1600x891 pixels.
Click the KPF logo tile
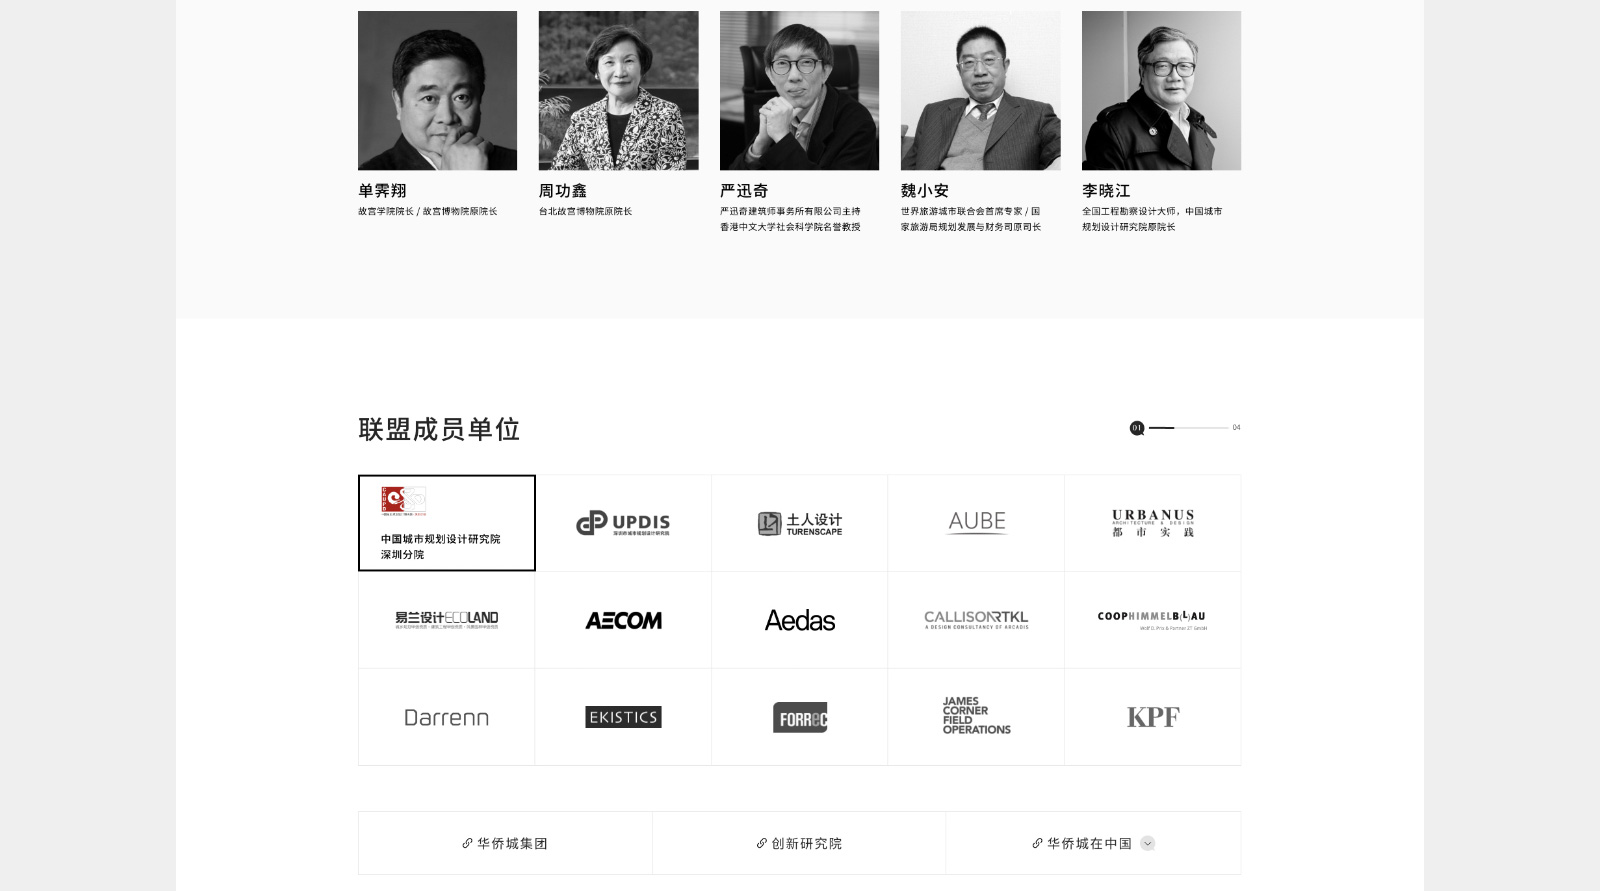1153,717
